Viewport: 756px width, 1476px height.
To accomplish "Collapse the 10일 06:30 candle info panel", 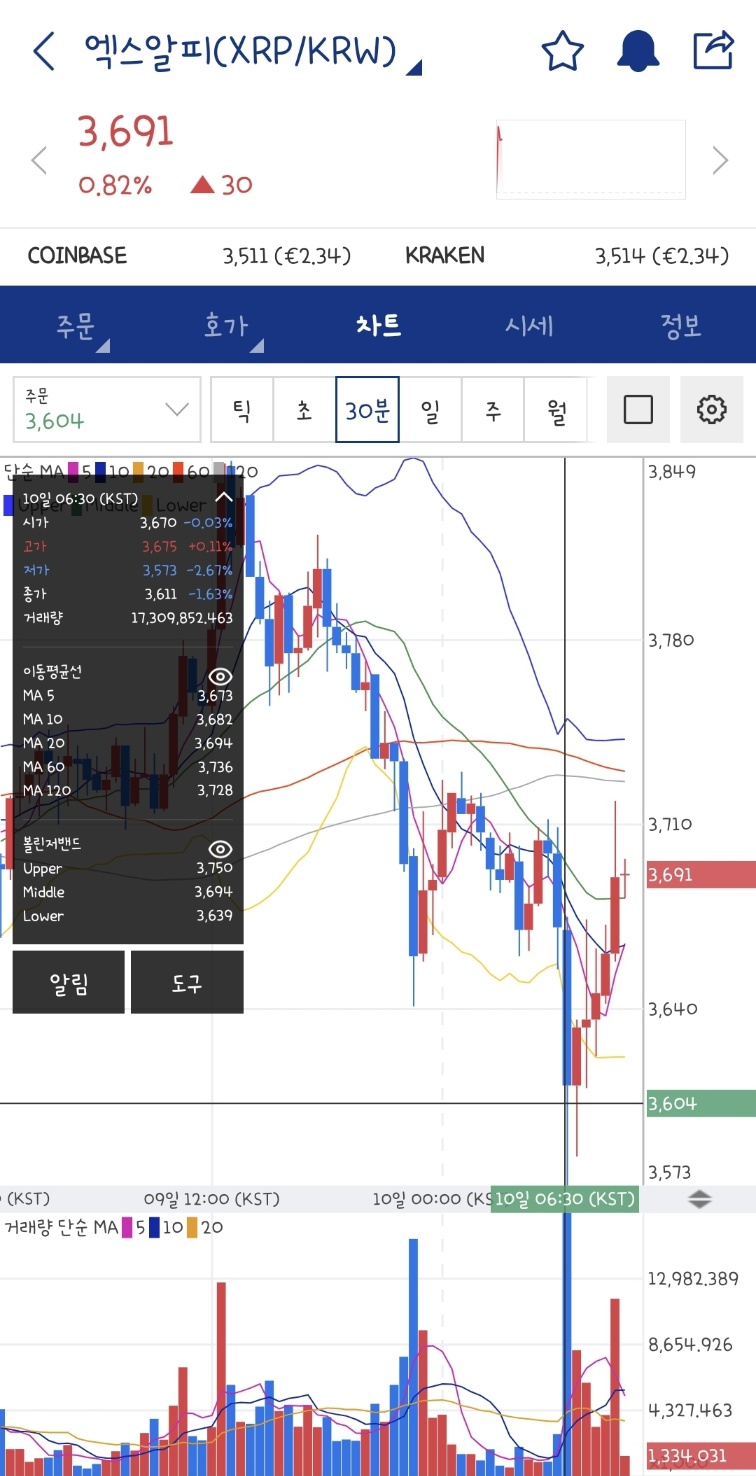I will point(224,497).
